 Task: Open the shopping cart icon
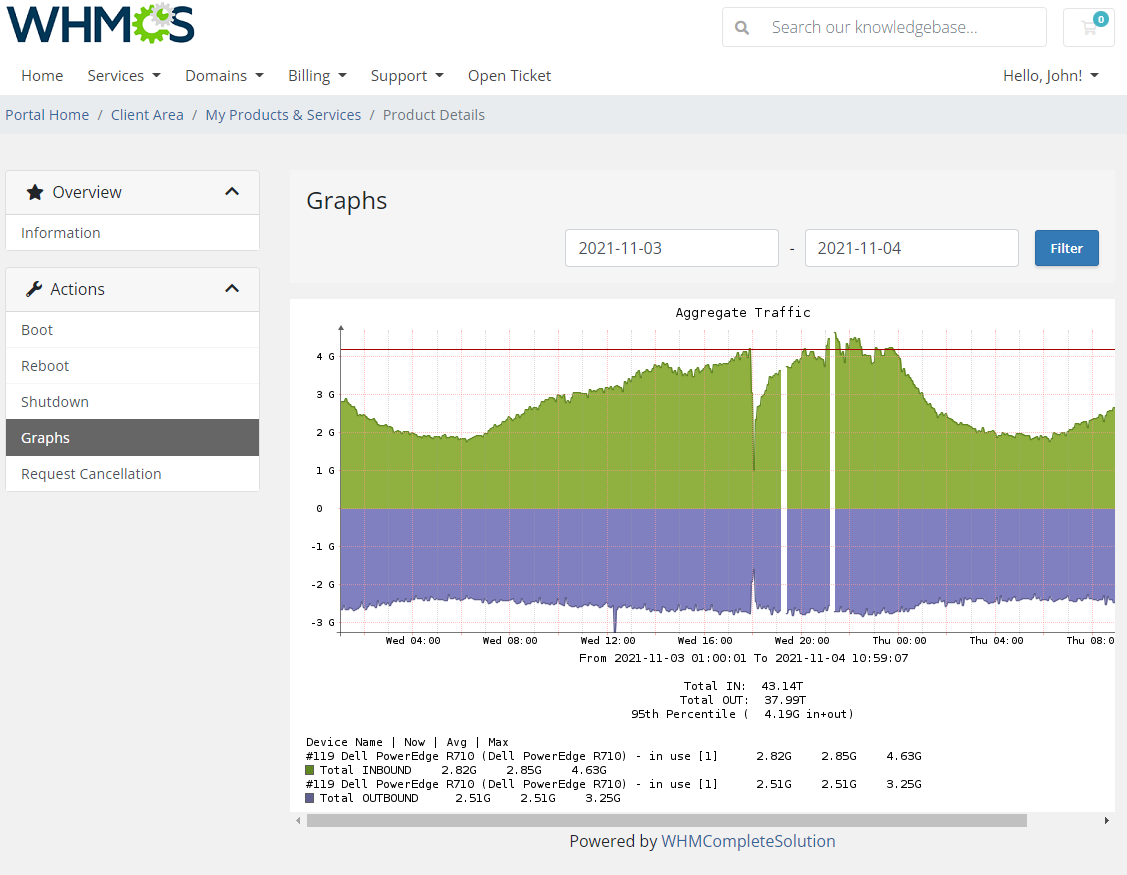pyautogui.click(x=1089, y=27)
